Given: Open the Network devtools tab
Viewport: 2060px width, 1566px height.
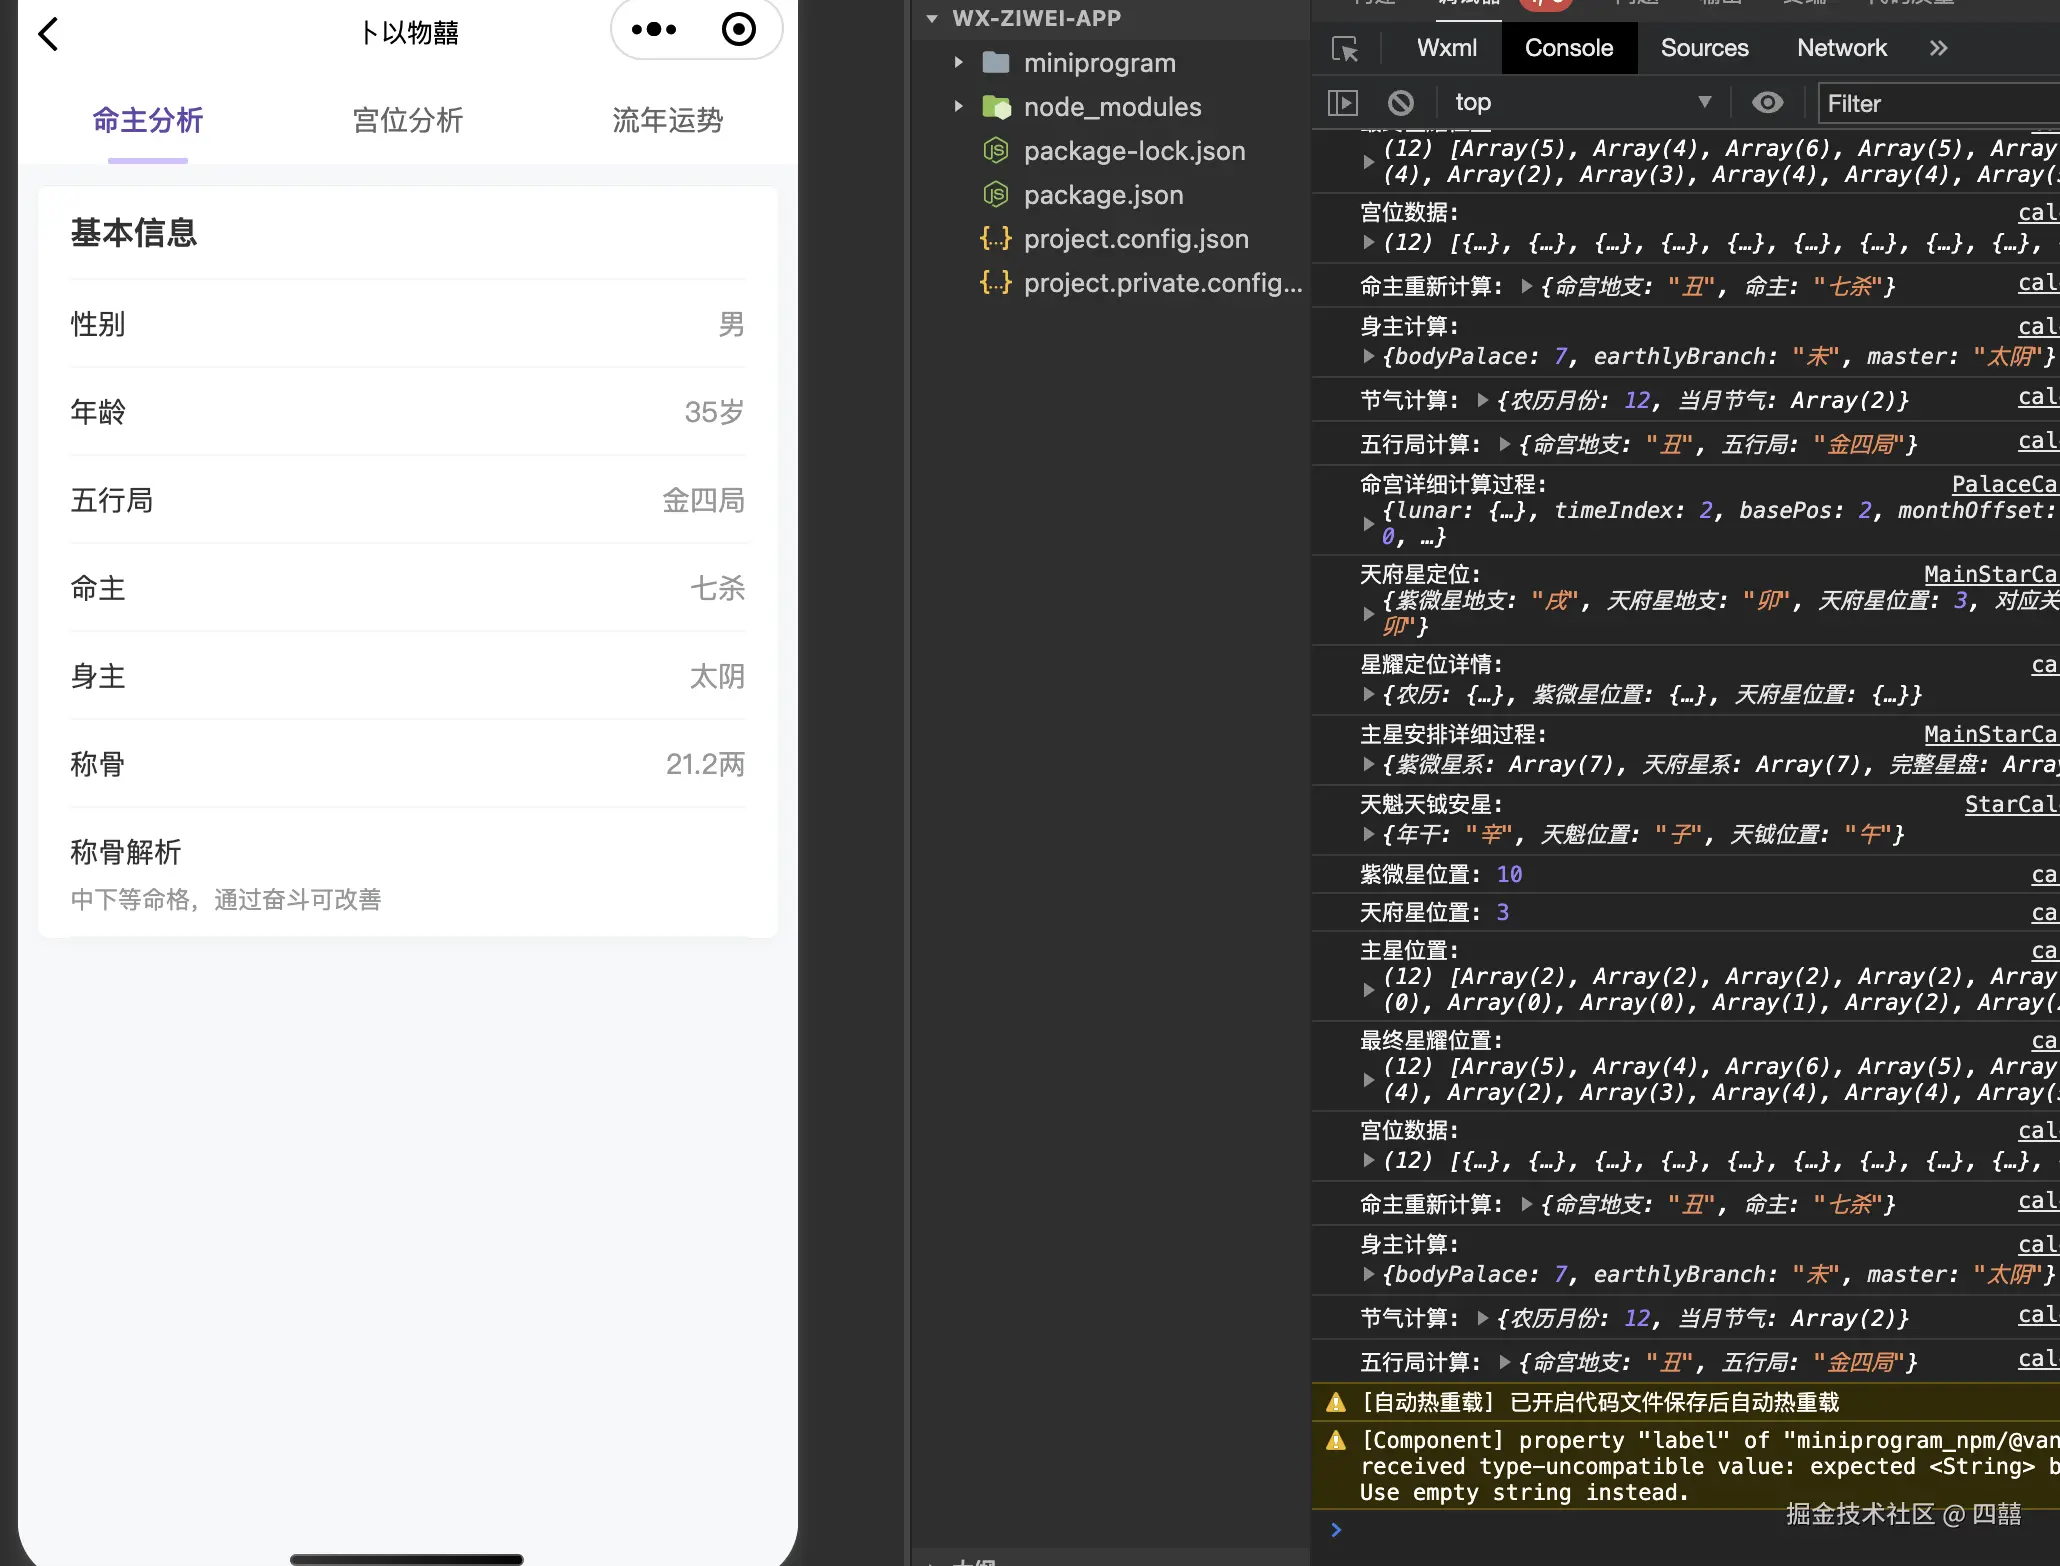Looking at the screenshot, I should tap(1841, 48).
